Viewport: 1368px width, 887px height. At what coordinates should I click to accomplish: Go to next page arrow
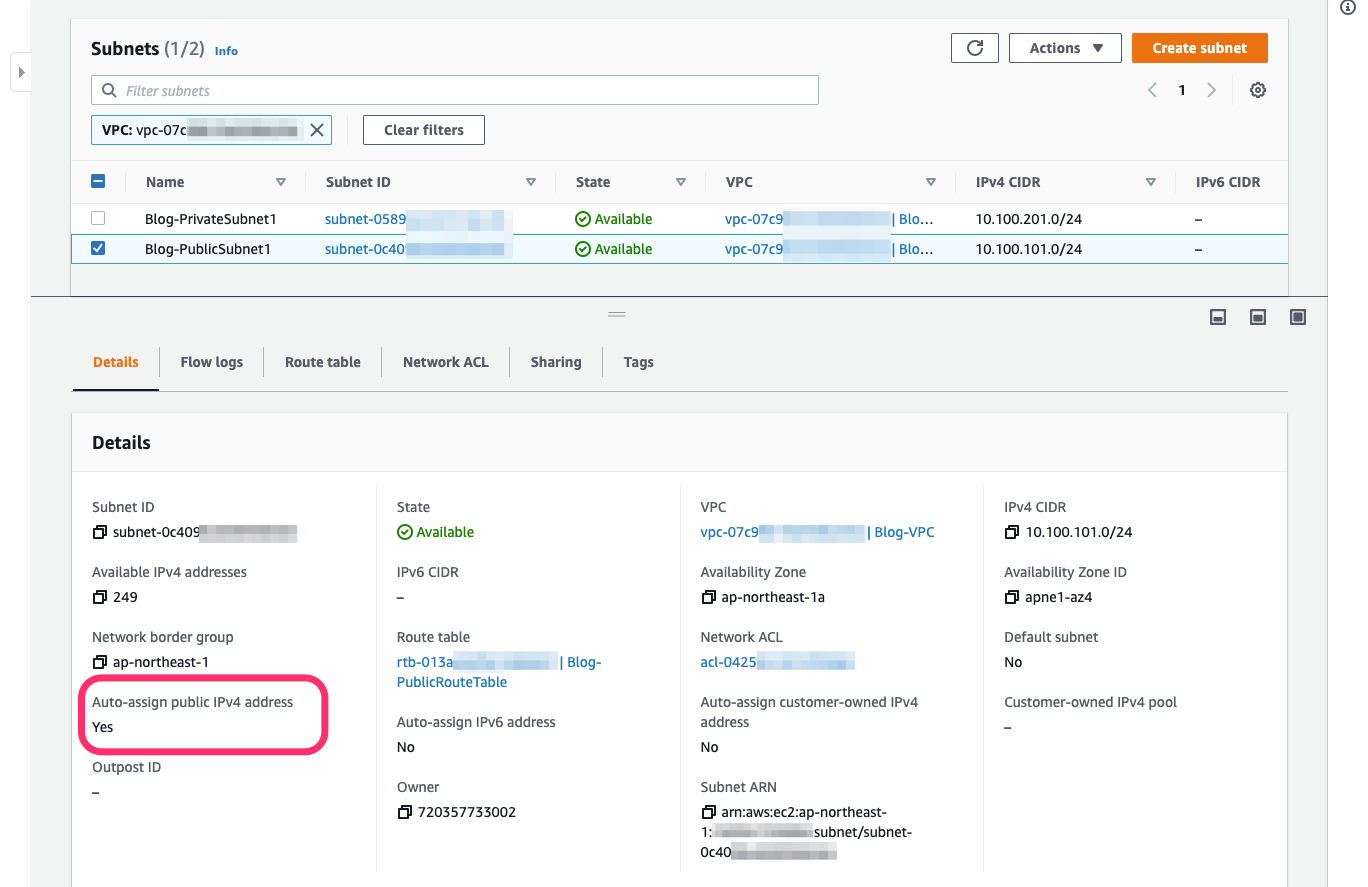tap(1211, 90)
